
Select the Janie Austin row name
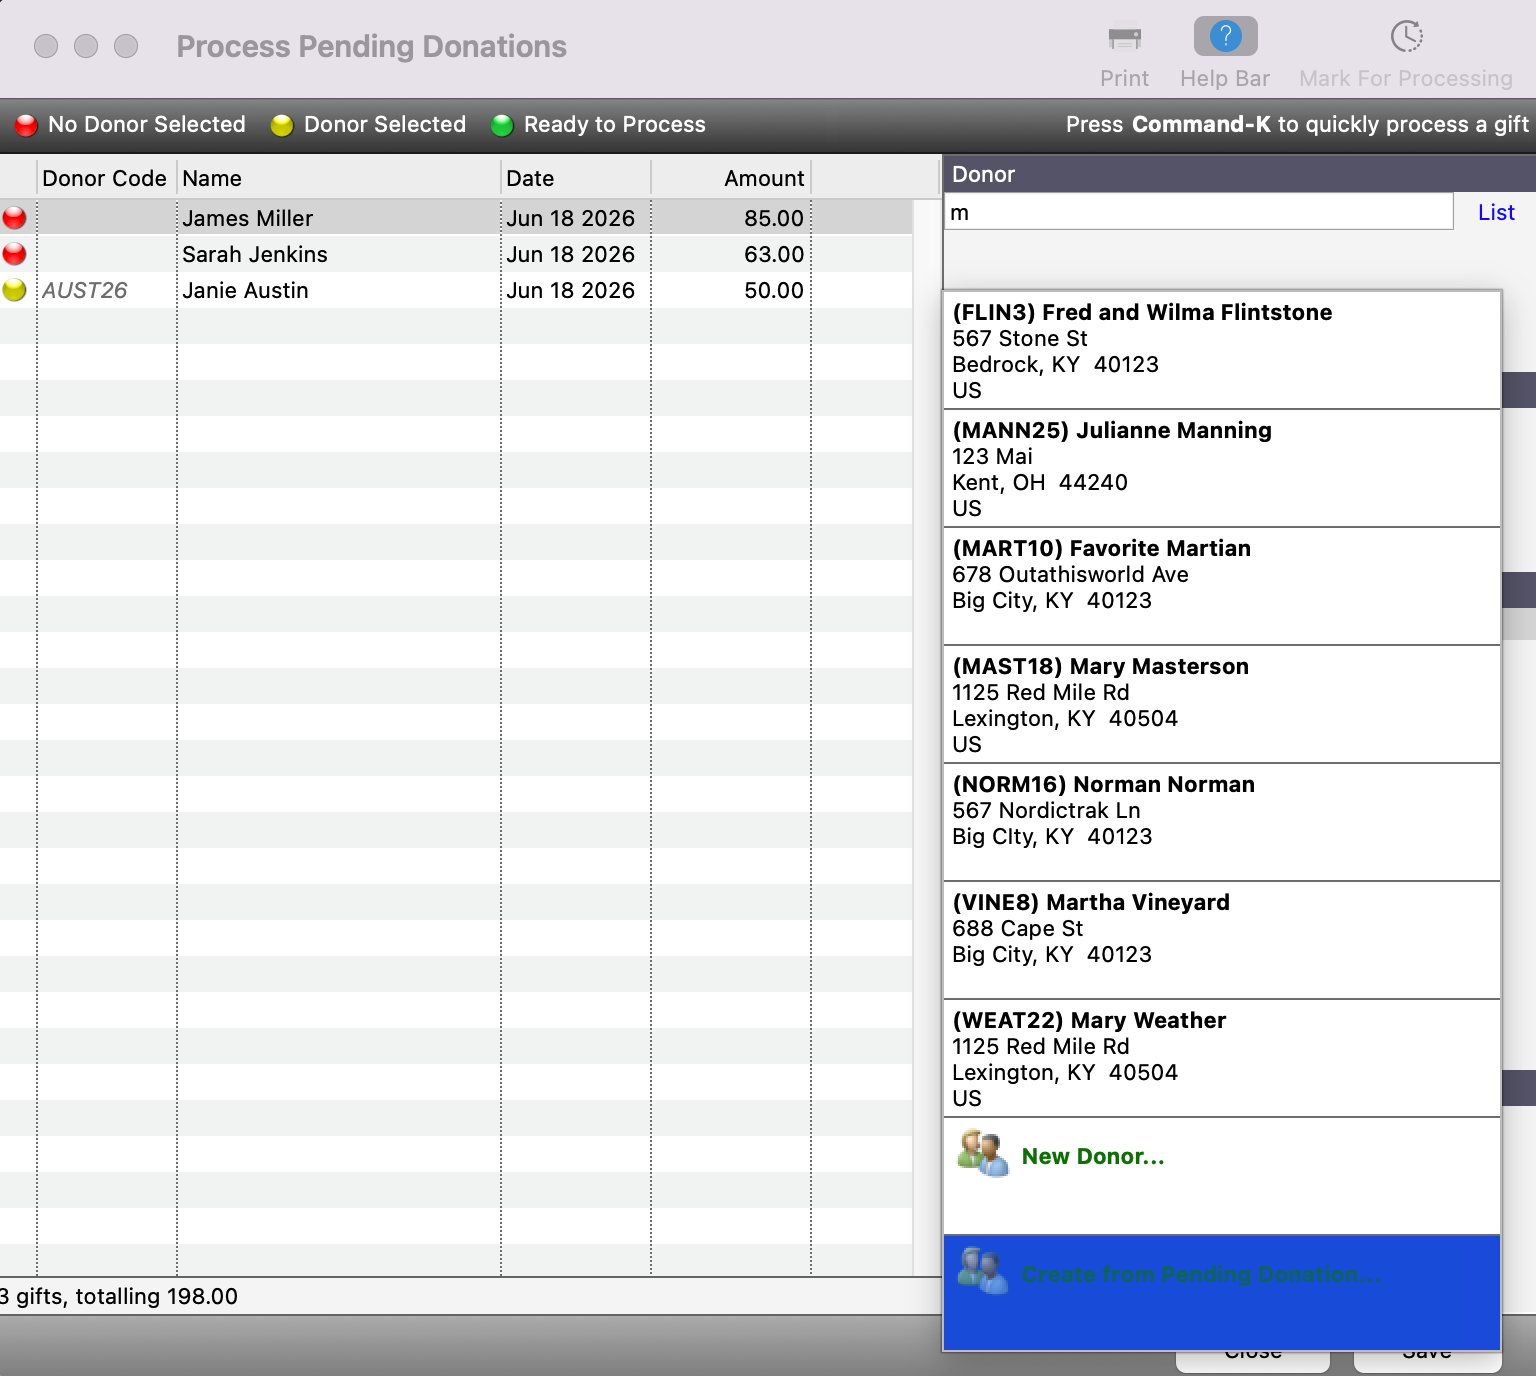coord(245,290)
